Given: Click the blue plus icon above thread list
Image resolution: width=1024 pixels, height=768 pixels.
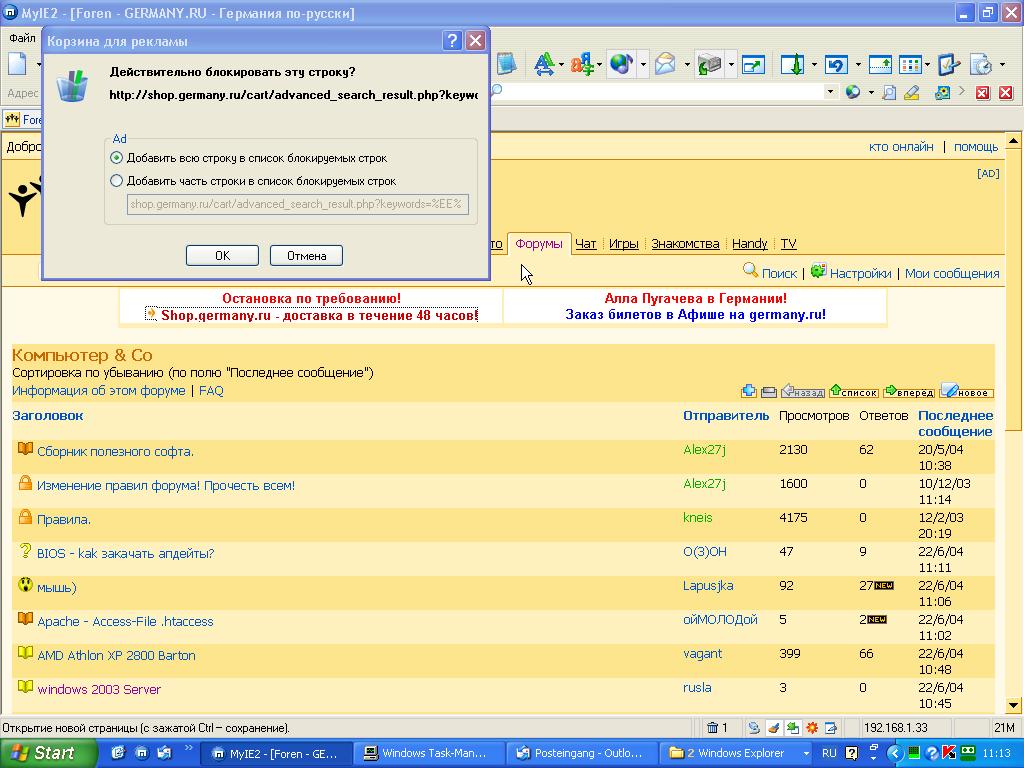Looking at the screenshot, I should (748, 391).
